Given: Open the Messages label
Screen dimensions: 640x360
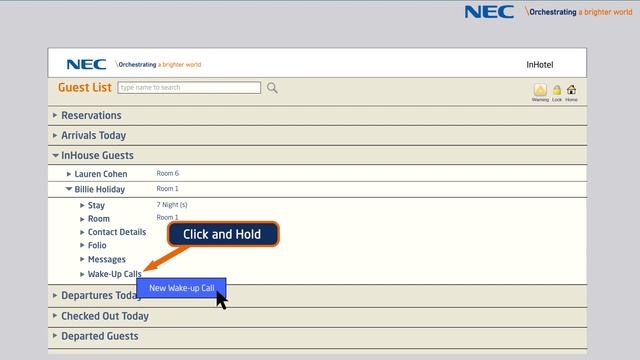Looking at the screenshot, I should click(x=107, y=259).
